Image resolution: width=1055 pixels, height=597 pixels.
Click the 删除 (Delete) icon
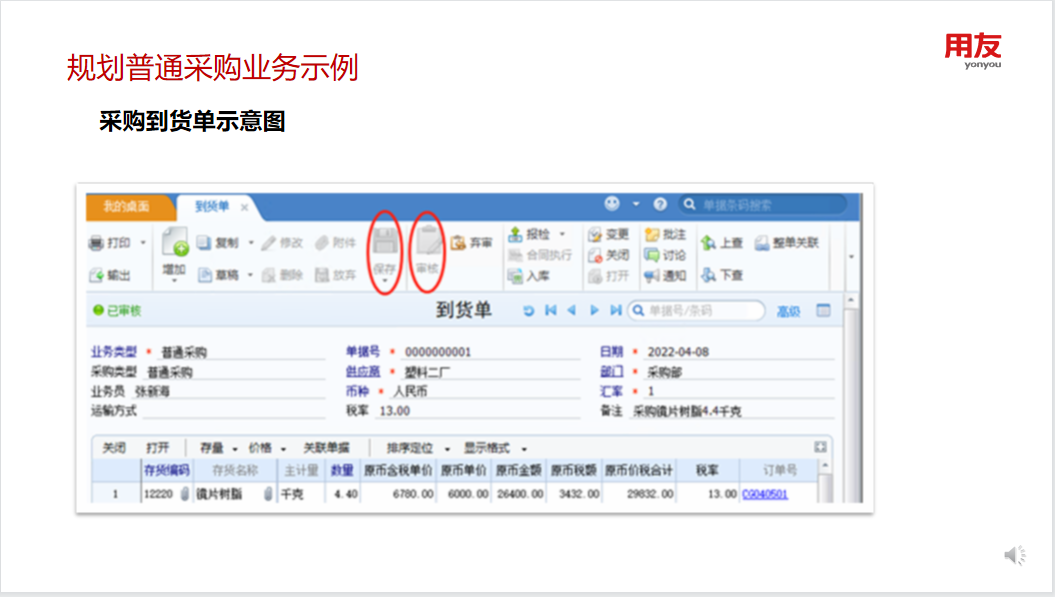click(269, 275)
